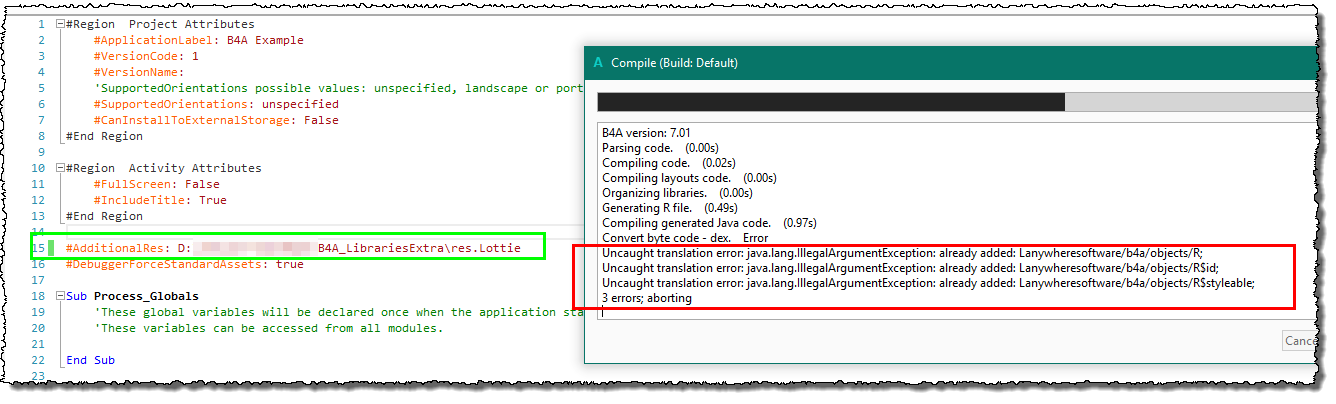
Task: Click the 'Sub Process_Globals' declaration
Action: click(x=132, y=296)
